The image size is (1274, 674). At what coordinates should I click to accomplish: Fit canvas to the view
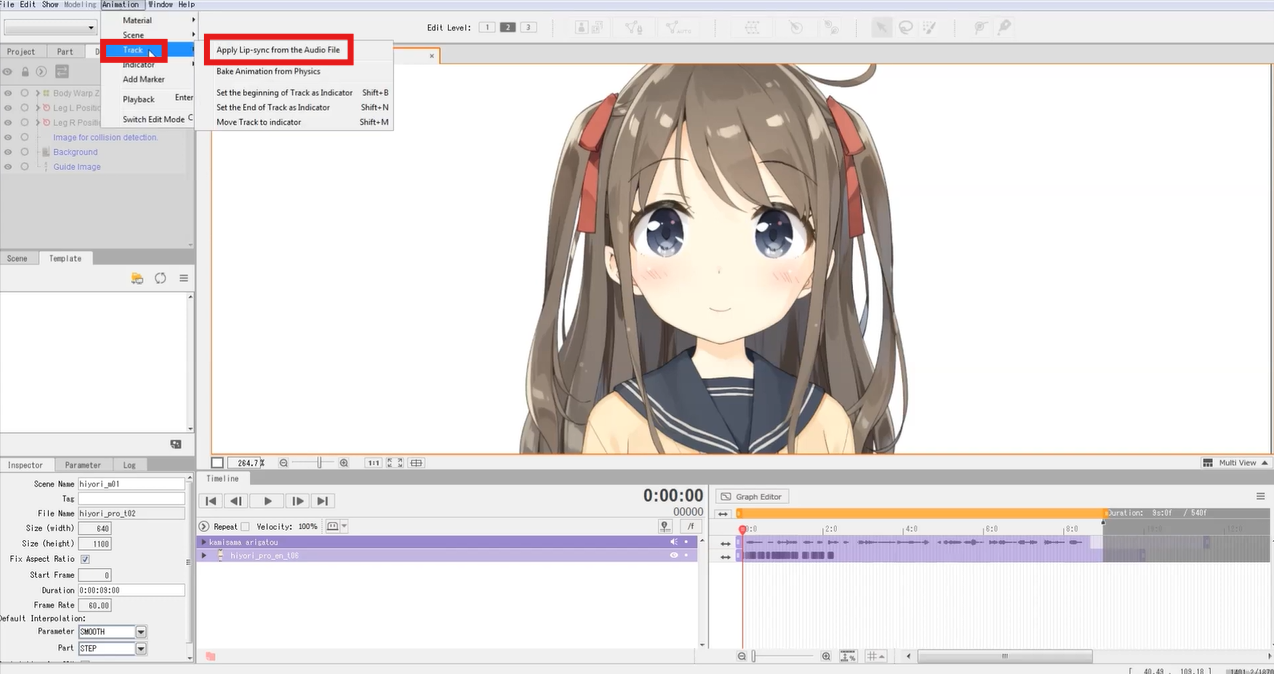[395, 463]
